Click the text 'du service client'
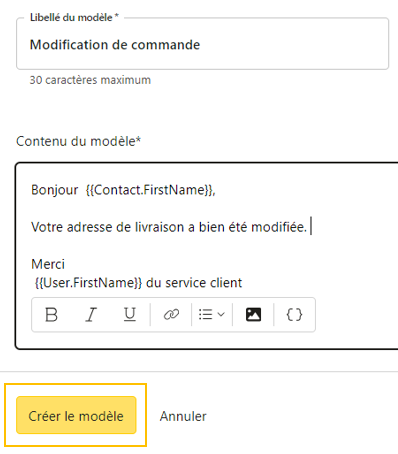 coord(194,283)
